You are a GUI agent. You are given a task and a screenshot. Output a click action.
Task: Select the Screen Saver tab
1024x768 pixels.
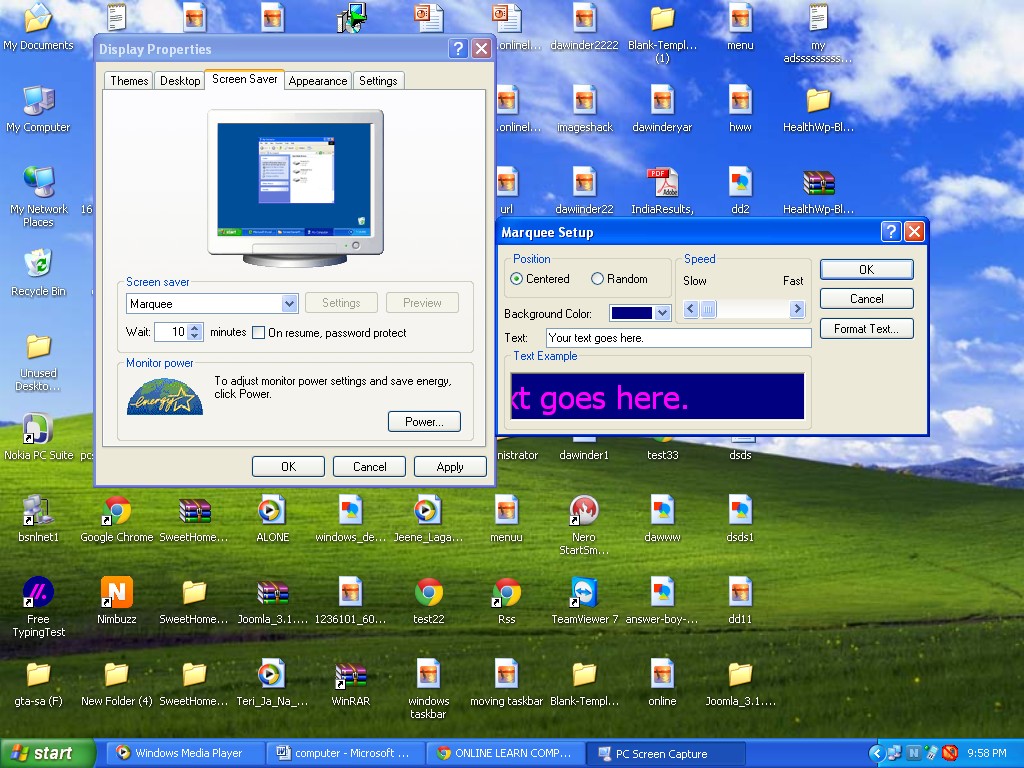pyautogui.click(x=244, y=78)
